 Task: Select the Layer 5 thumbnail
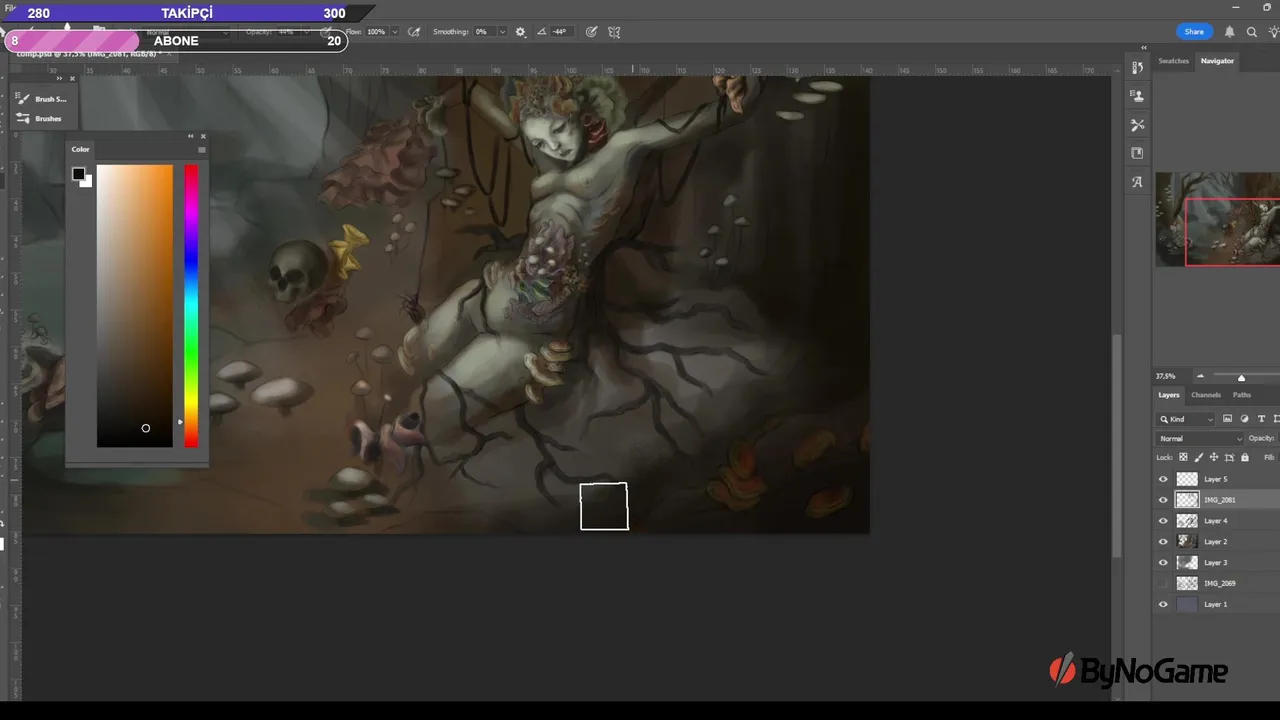coord(1187,479)
